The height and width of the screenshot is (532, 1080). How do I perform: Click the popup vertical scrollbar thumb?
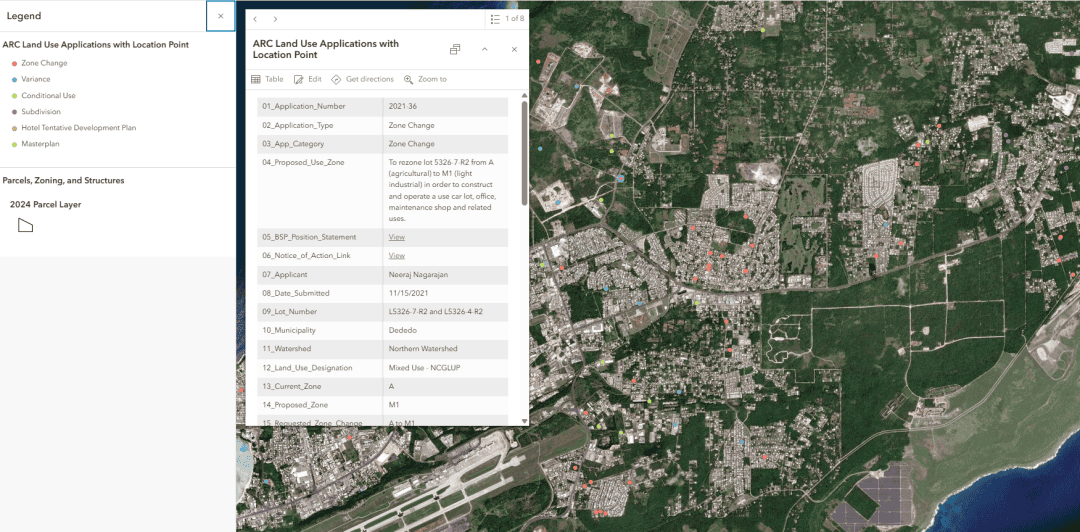[x=523, y=150]
